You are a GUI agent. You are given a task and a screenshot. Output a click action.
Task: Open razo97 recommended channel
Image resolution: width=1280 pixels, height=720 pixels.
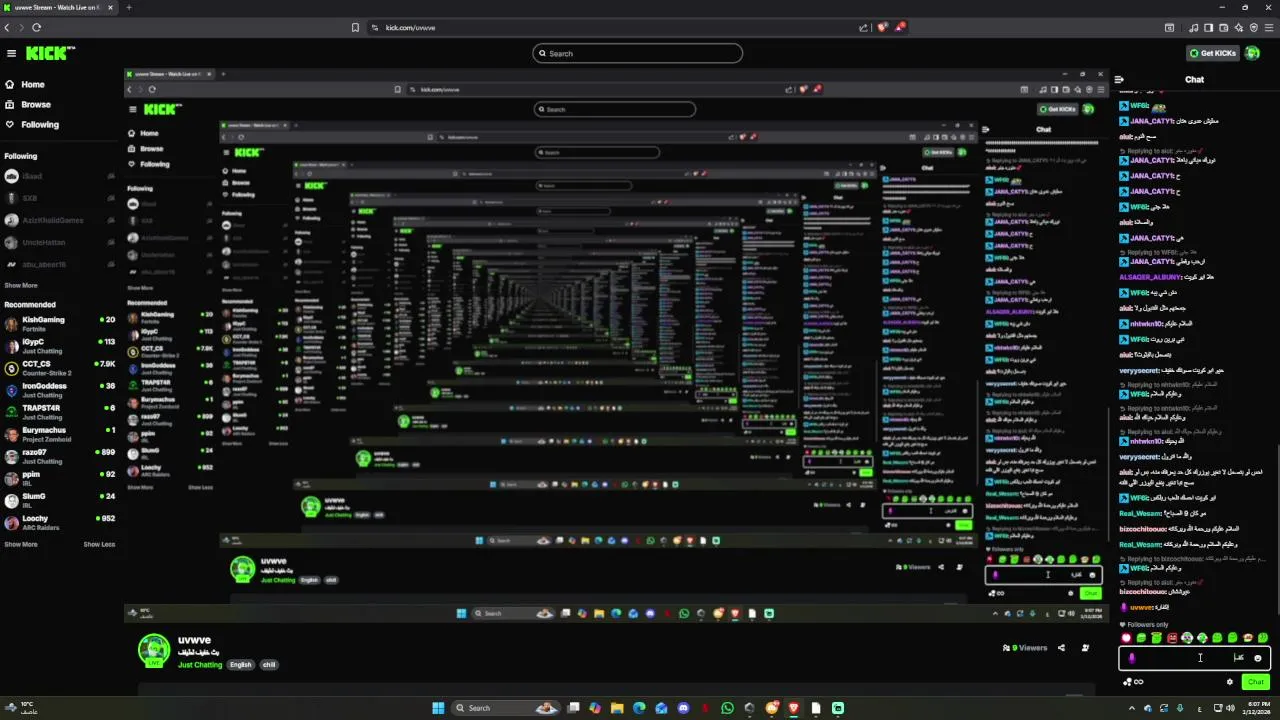[60, 456]
